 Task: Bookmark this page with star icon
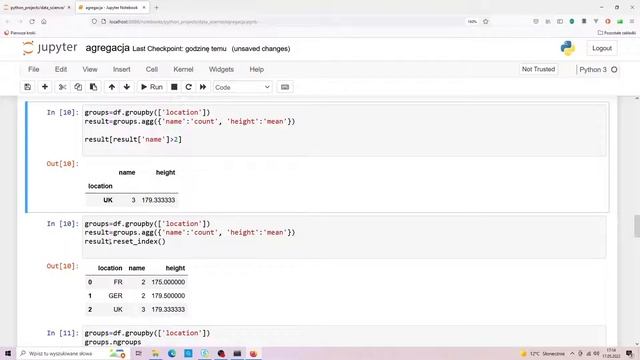tap(486, 22)
